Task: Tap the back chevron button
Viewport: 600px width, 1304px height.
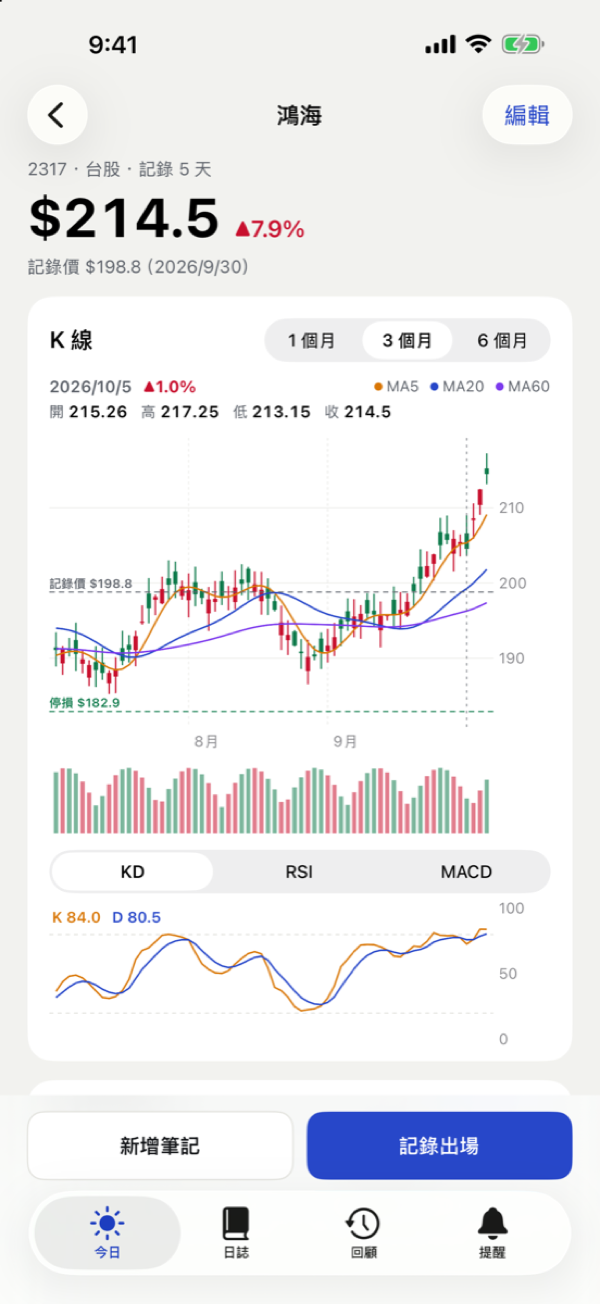Action: click(x=57, y=115)
